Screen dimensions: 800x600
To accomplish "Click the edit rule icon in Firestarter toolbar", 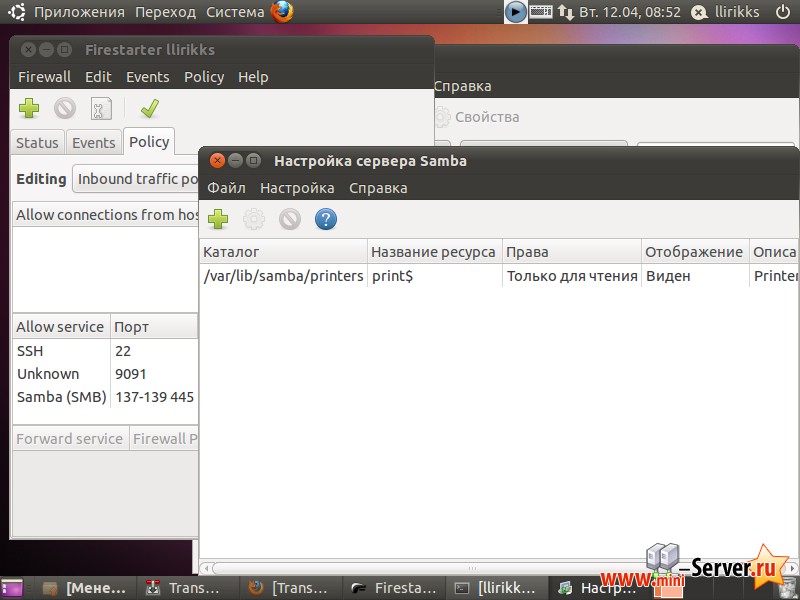I will [x=100, y=108].
